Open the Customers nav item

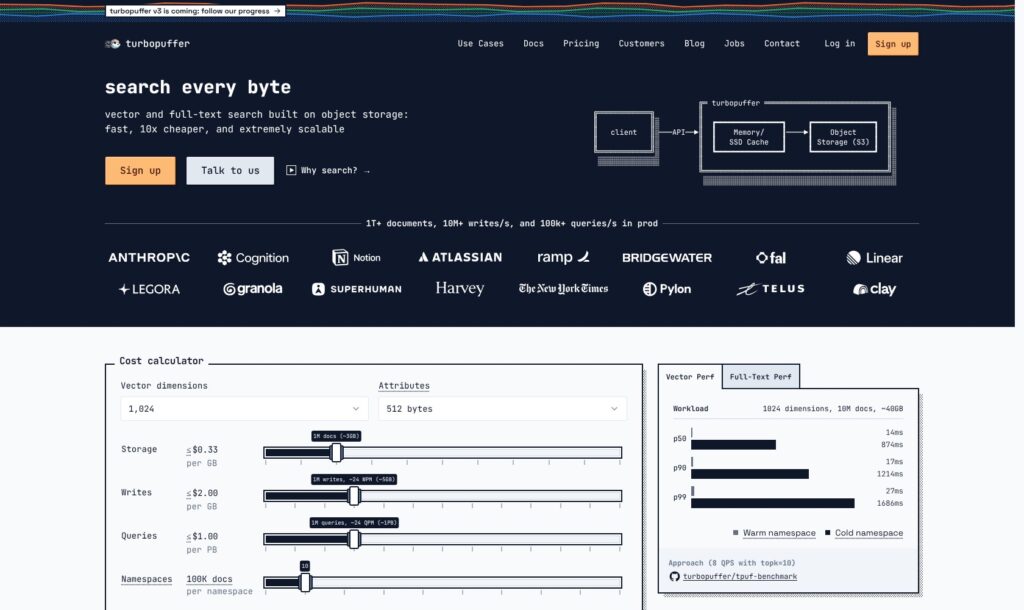coord(641,44)
